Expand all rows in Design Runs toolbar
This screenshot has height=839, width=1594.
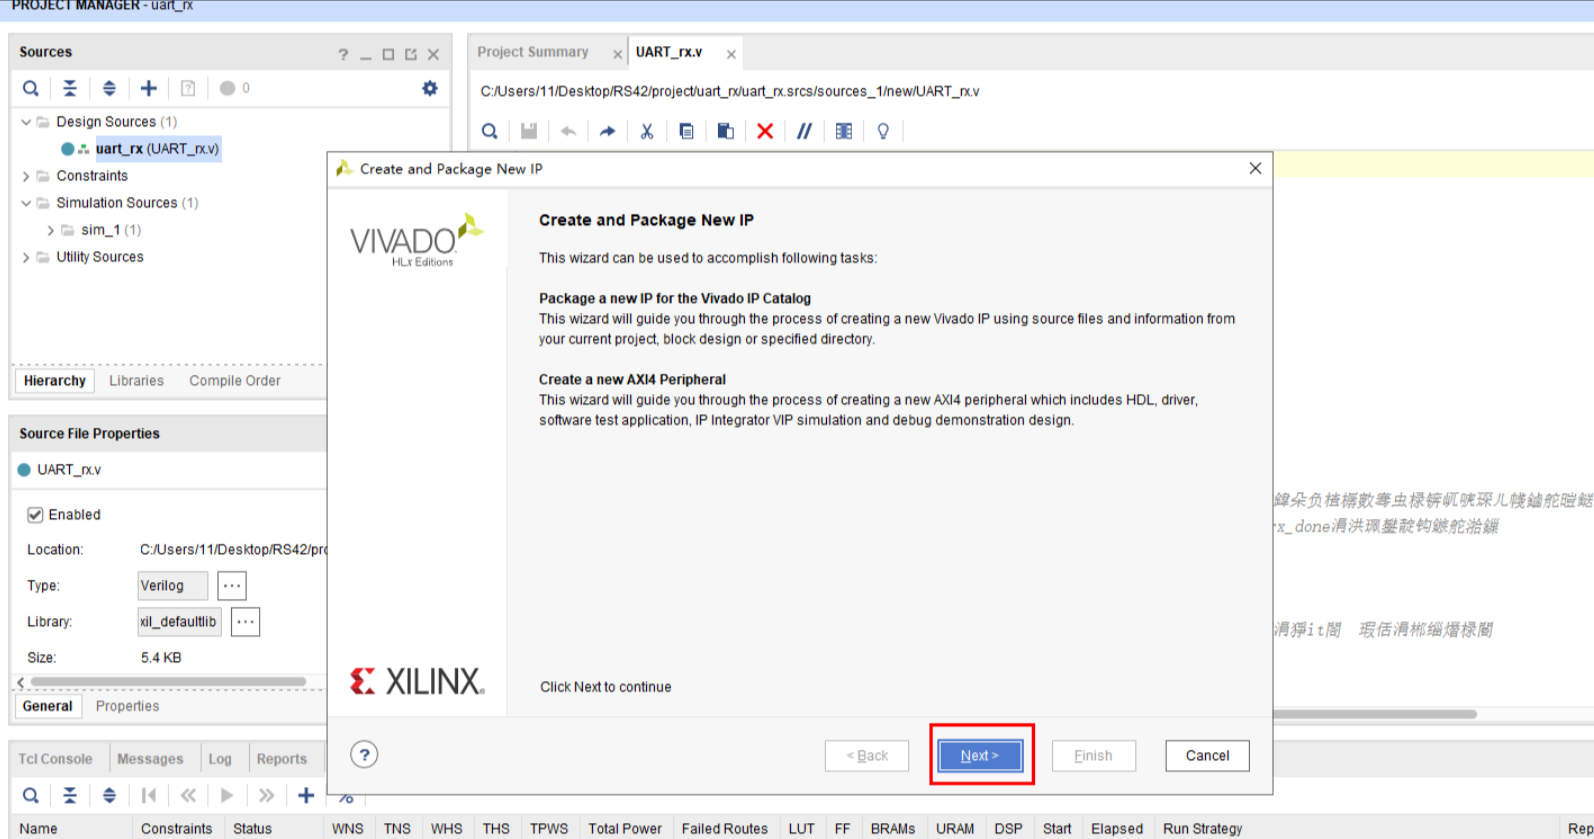point(109,795)
